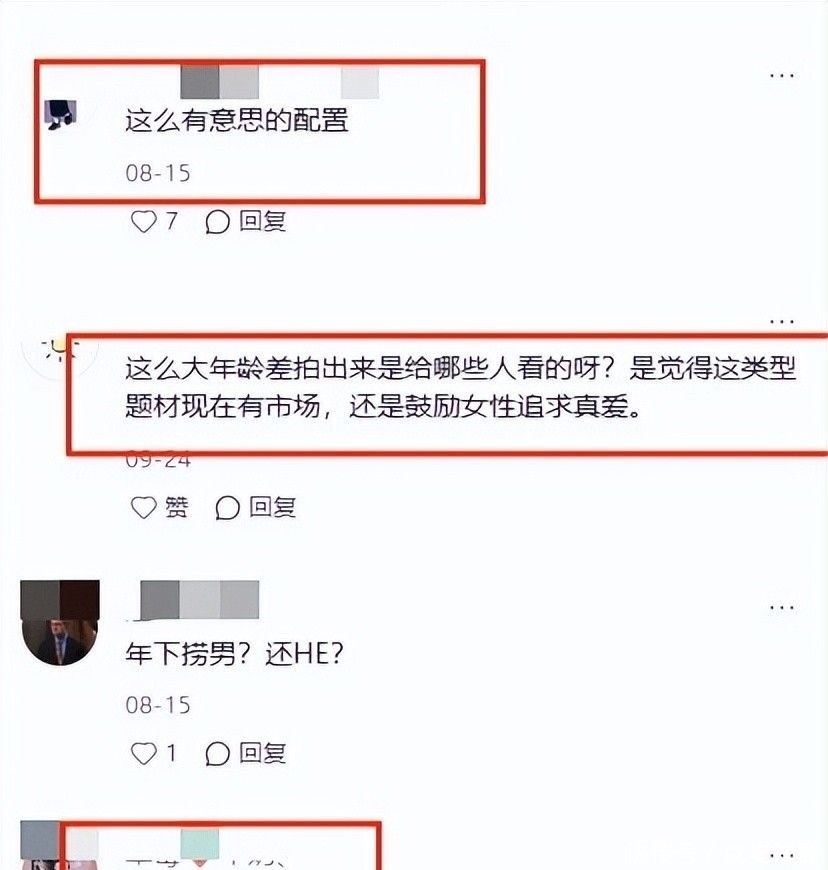Click reply bubble icon under the 09-24 comment
Image resolution: width=828 pixels, height=870 pixels.
[228, 508]
